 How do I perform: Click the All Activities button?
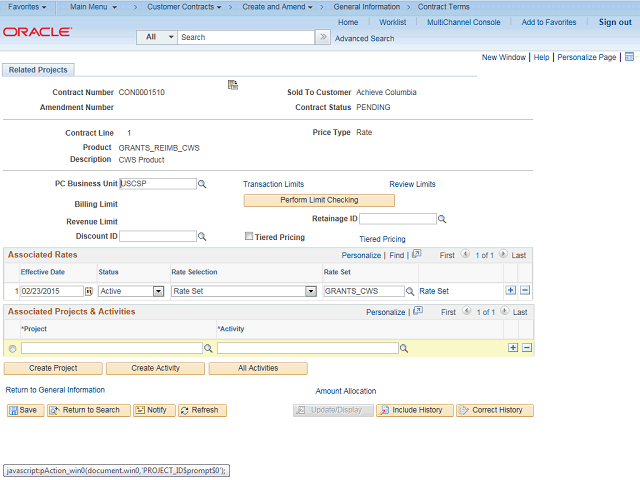pos(258,368)
